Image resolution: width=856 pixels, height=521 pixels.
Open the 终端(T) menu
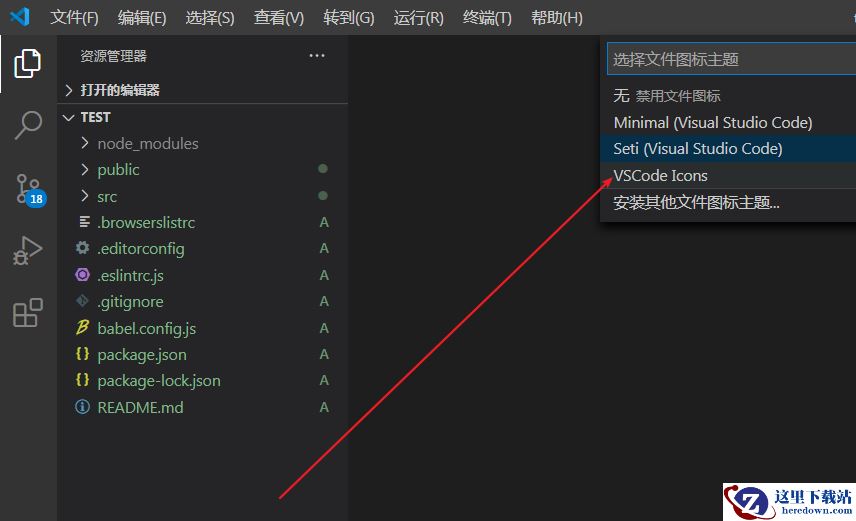pyautogui.click(x=487, y=17)
